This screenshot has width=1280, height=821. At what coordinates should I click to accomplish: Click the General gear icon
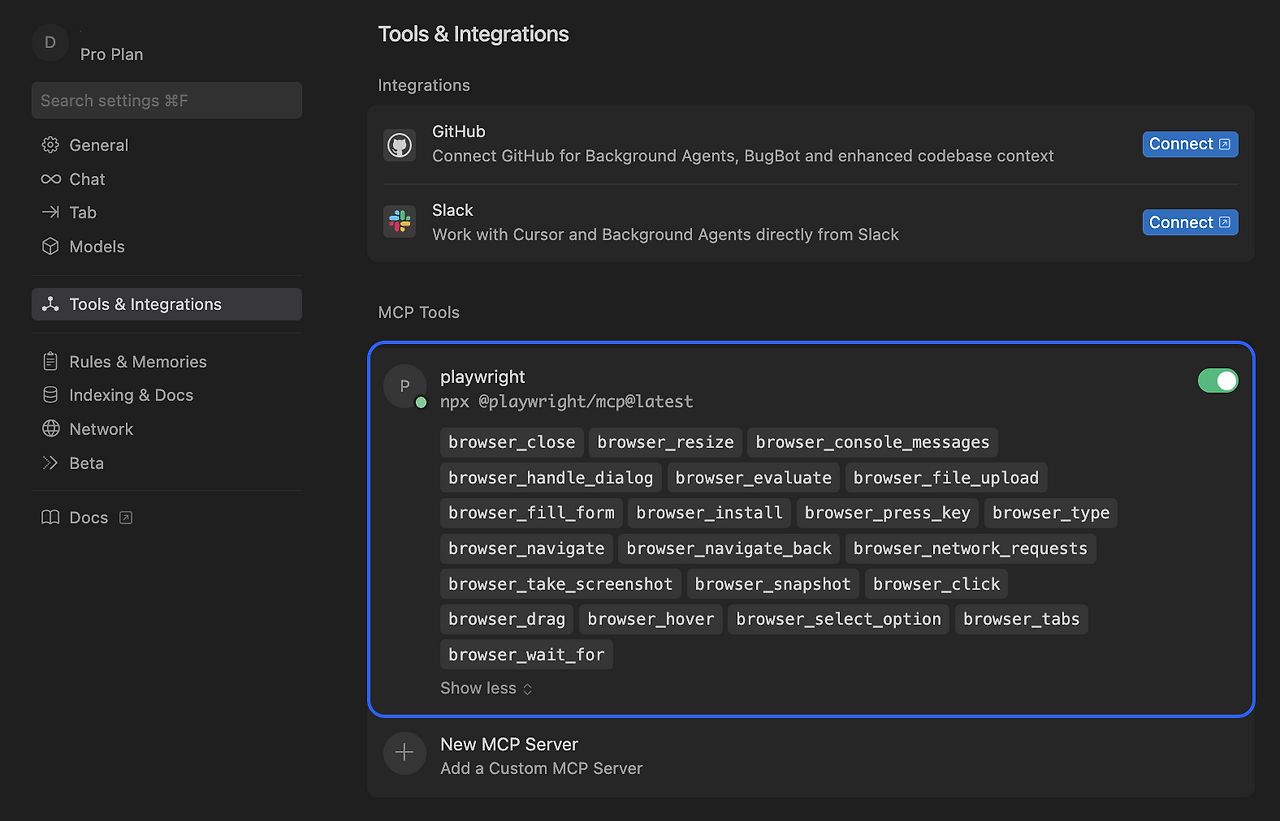50,145
